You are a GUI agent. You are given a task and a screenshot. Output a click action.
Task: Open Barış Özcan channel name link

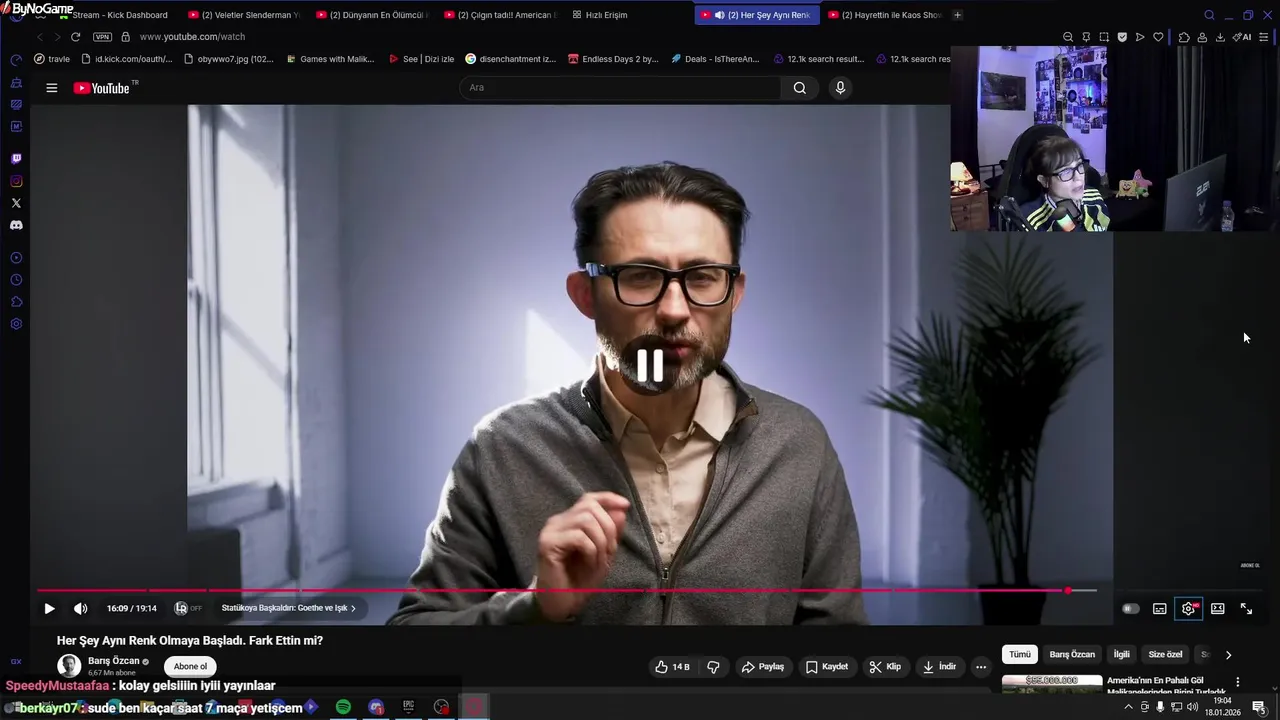tap(113, 661)
